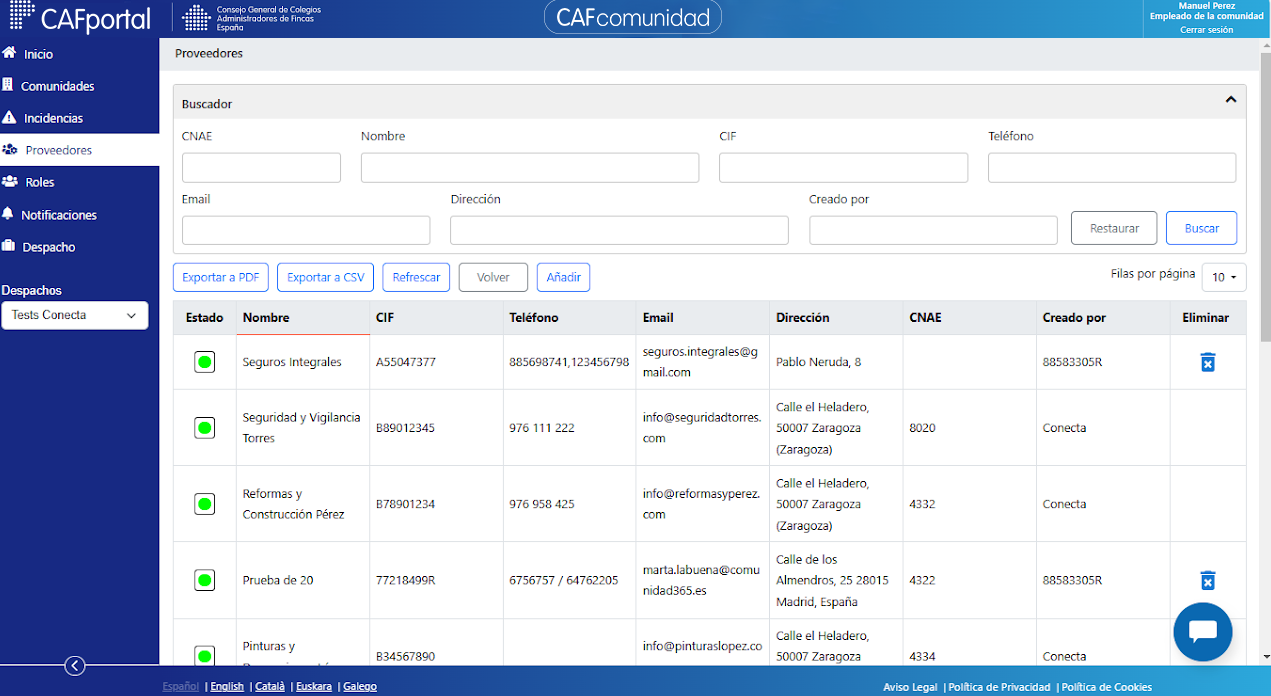Collapse the sidebar with the arrow circle icon
This screenshot has width=1271, height=696.
[x=75, y=666]
